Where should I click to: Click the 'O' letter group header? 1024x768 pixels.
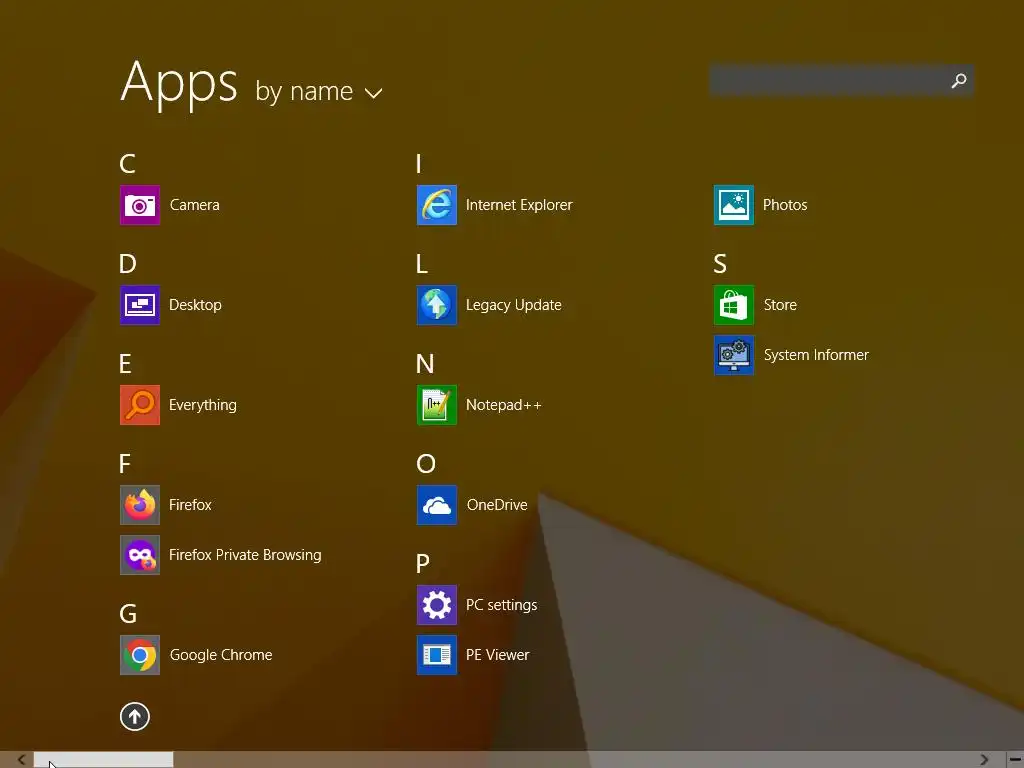(x=426, y=464)
